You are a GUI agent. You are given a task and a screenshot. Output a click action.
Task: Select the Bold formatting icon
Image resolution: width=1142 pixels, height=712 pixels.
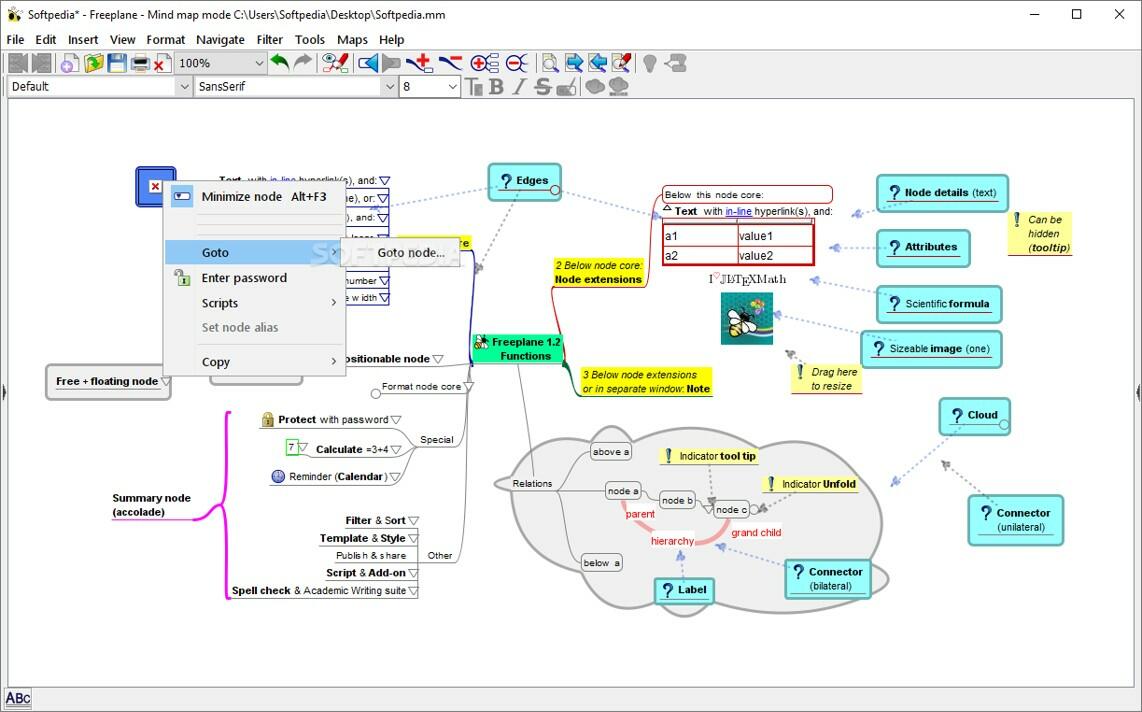click(x=497, y=86)
